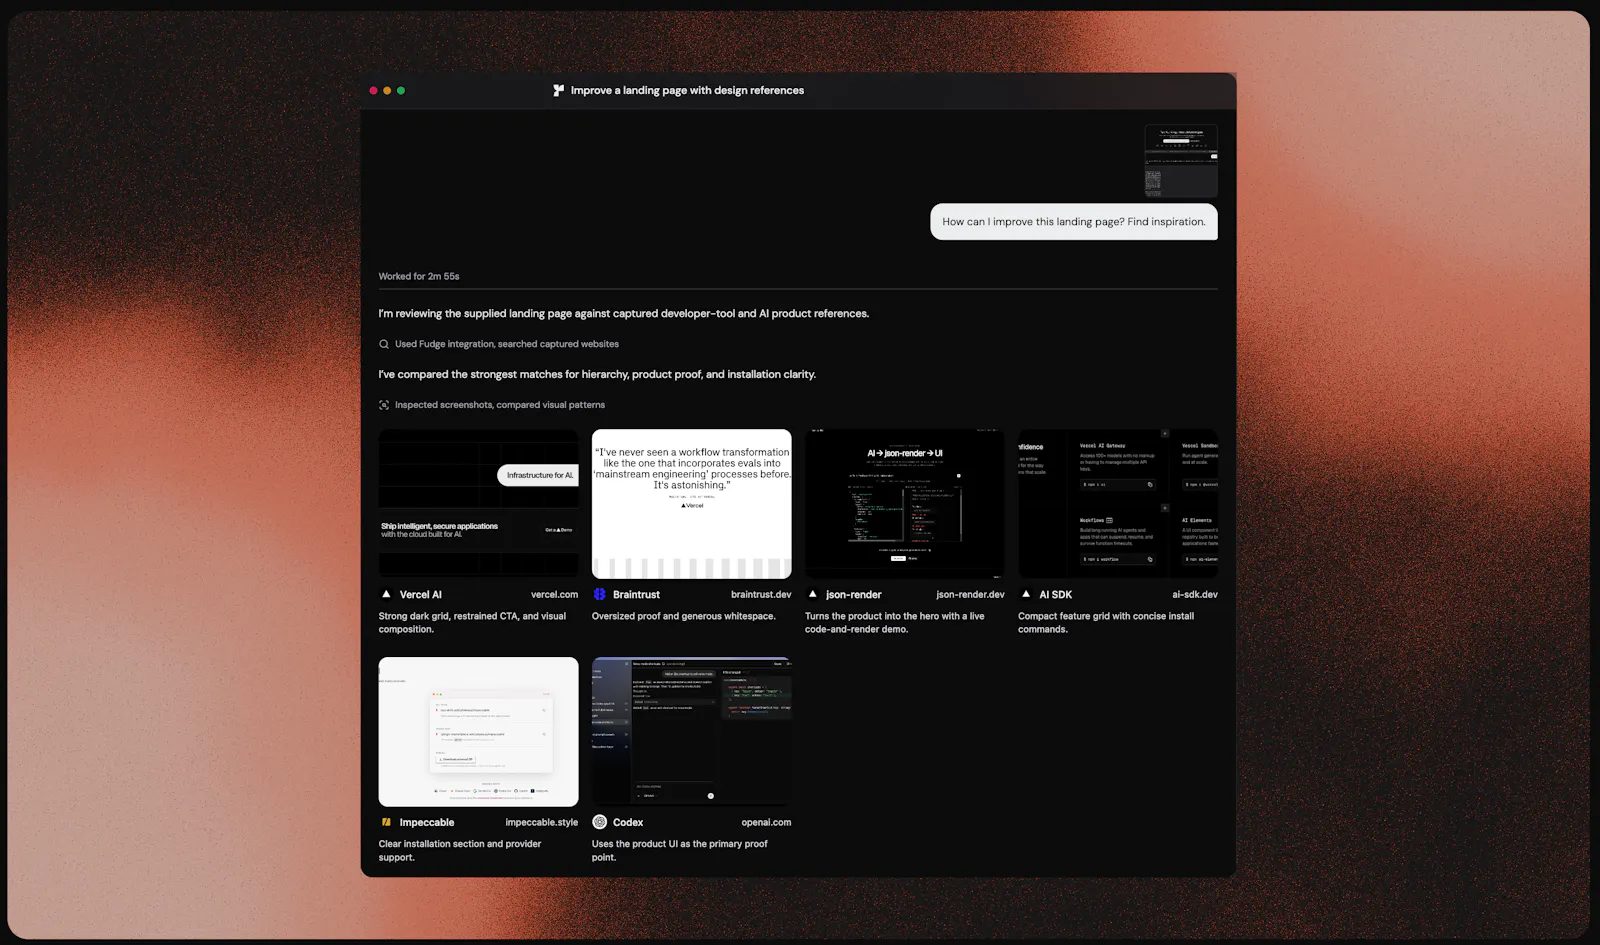
Task: Click the Clear installation section description
Action: pos(460,850)
